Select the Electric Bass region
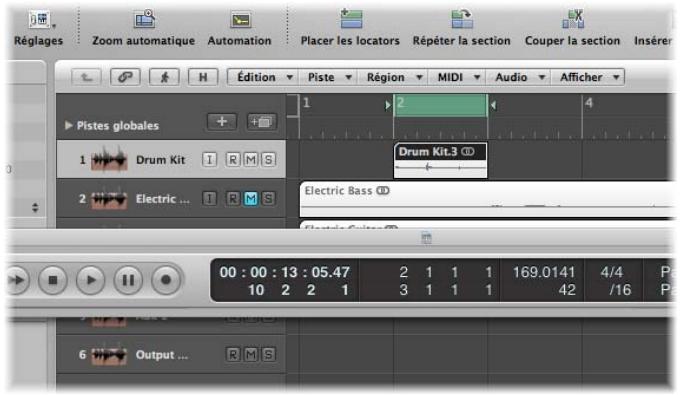 coord(486,199)
